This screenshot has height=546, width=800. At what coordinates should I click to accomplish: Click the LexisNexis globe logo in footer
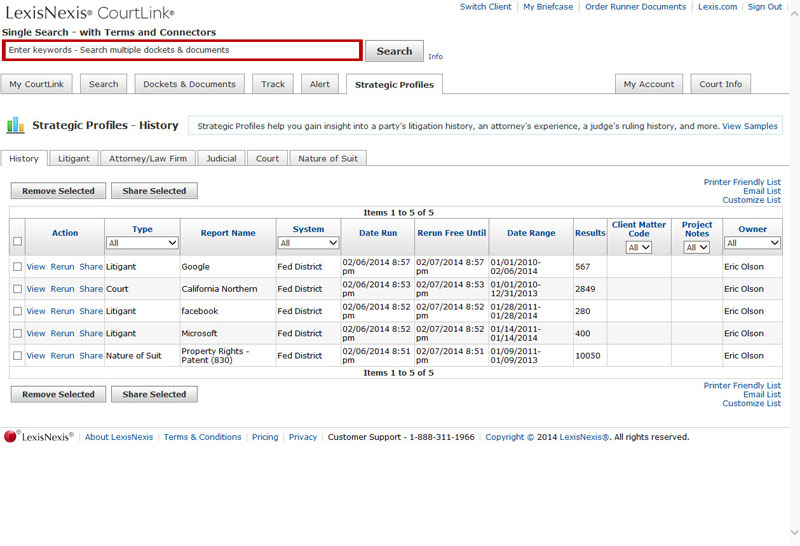click(12, 437)
